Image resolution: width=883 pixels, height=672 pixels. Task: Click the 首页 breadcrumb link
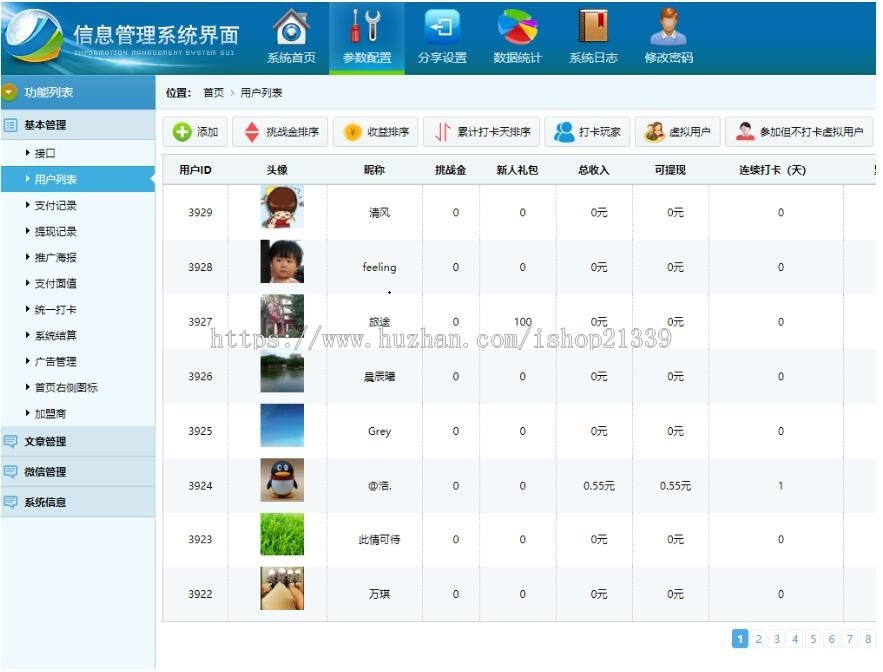(213, 92)
